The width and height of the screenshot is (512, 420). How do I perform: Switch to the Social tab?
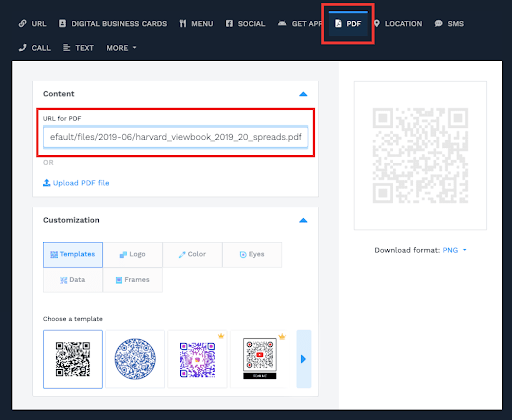[245, 24]
